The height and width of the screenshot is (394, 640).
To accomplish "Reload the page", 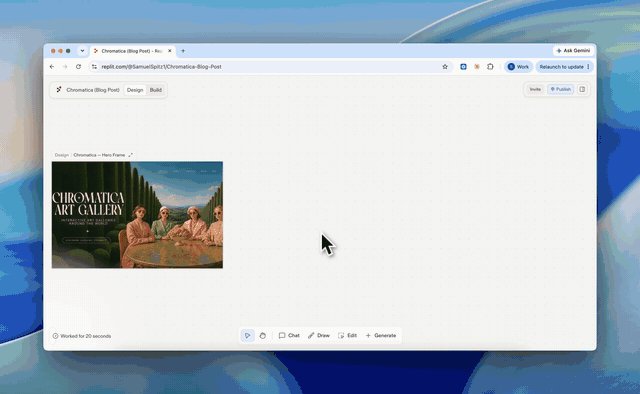I will [78, 67].
